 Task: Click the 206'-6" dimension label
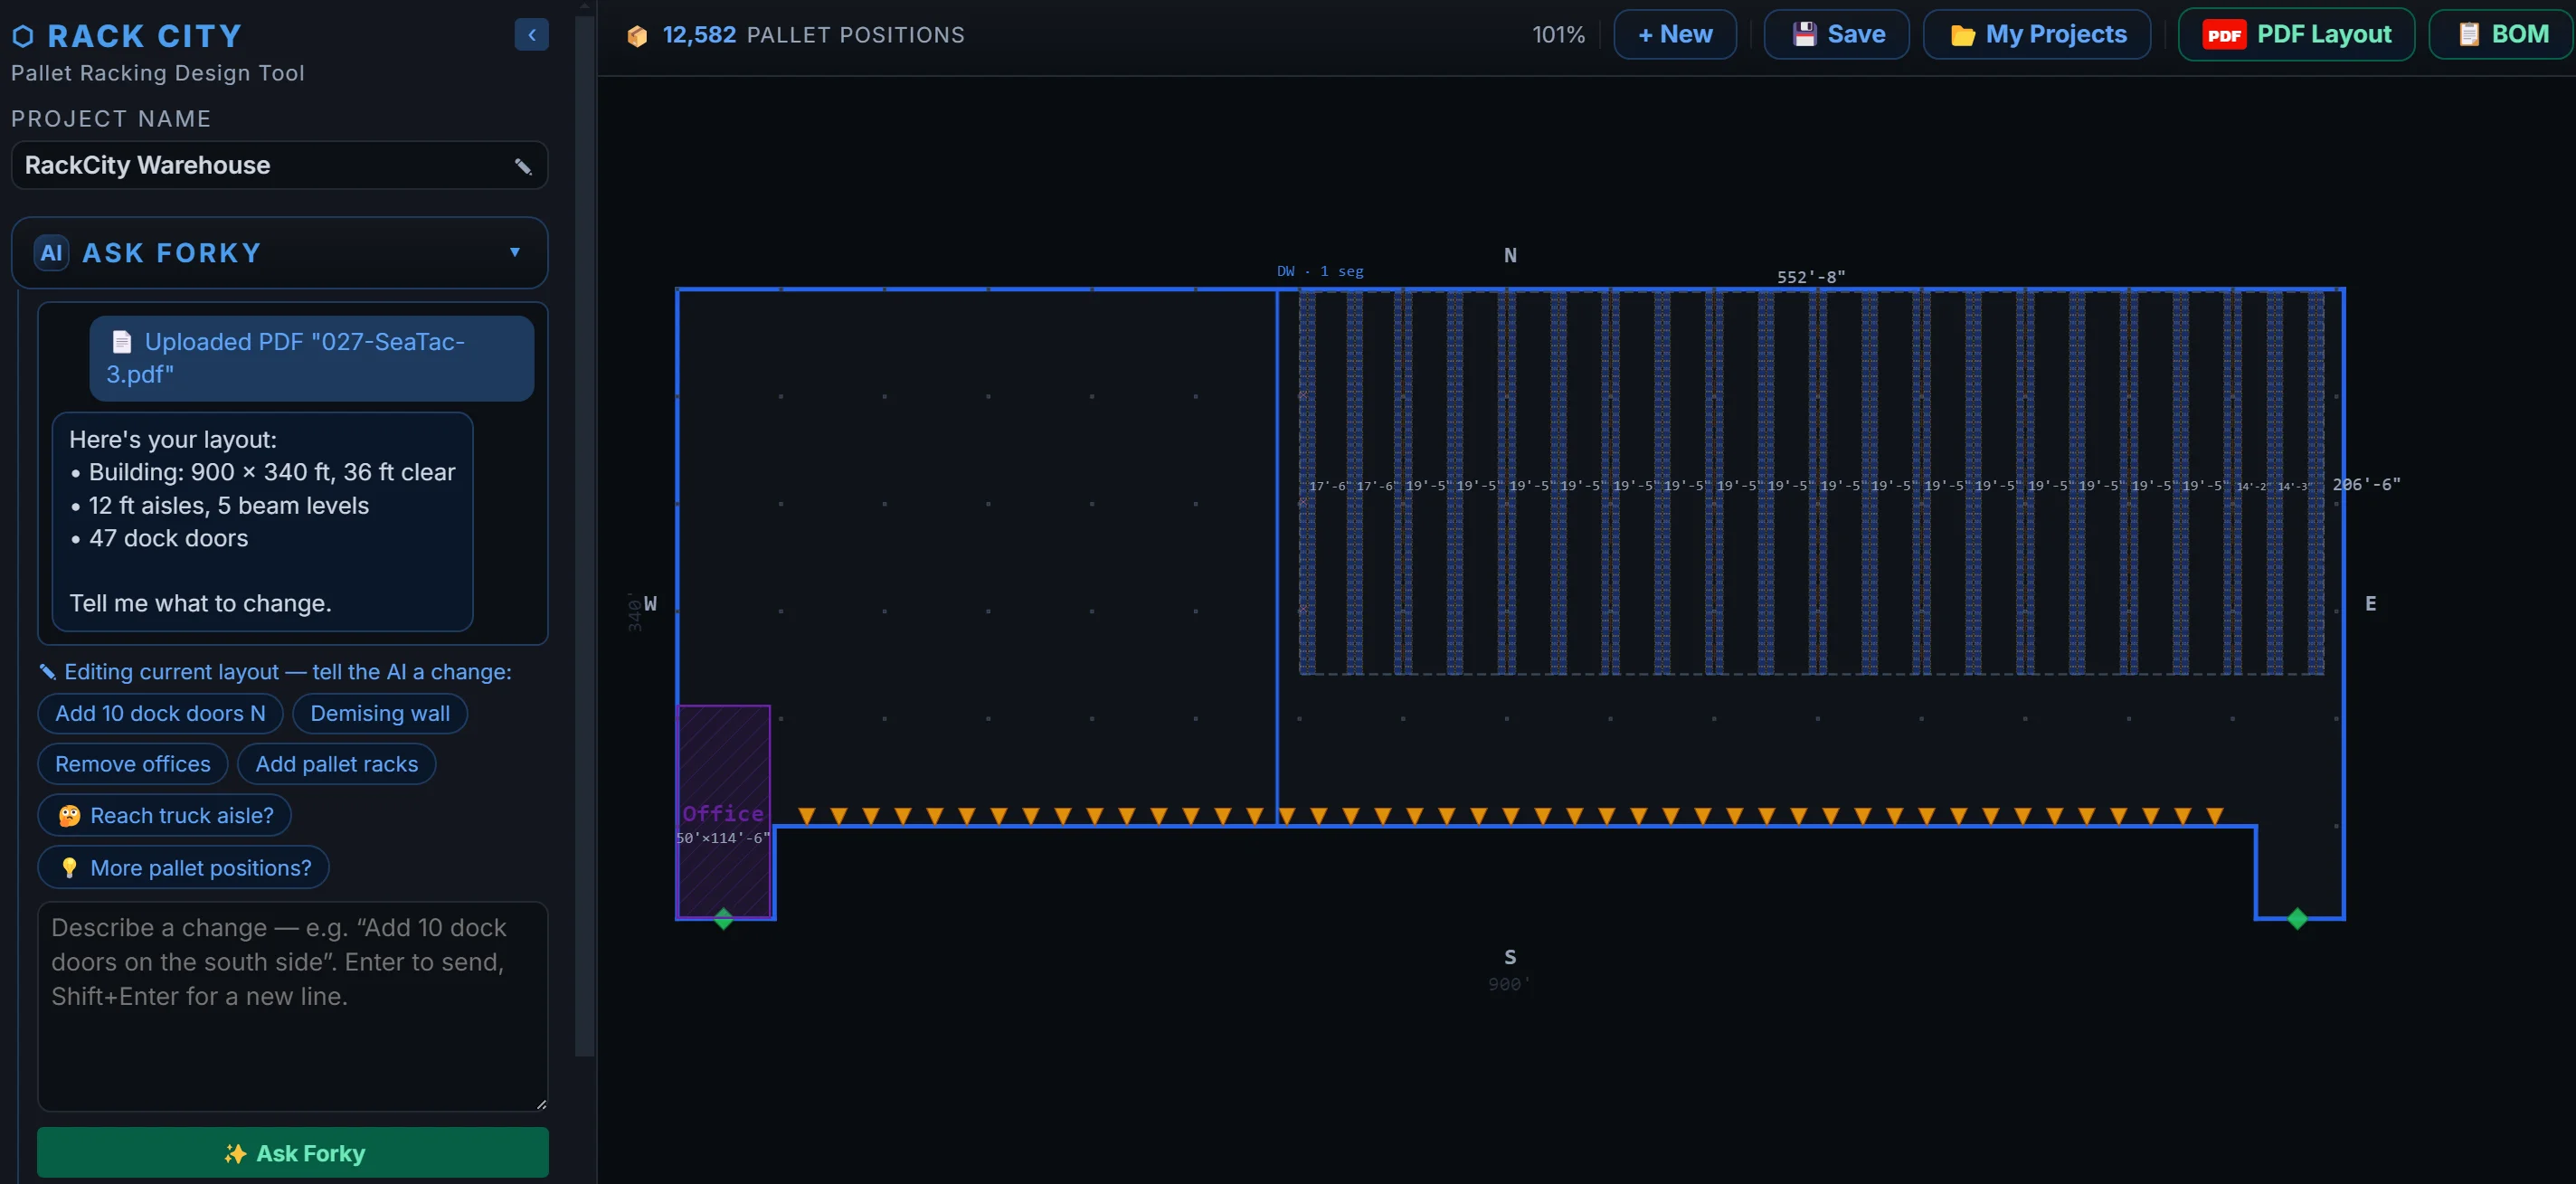[x=2366, y=484]
